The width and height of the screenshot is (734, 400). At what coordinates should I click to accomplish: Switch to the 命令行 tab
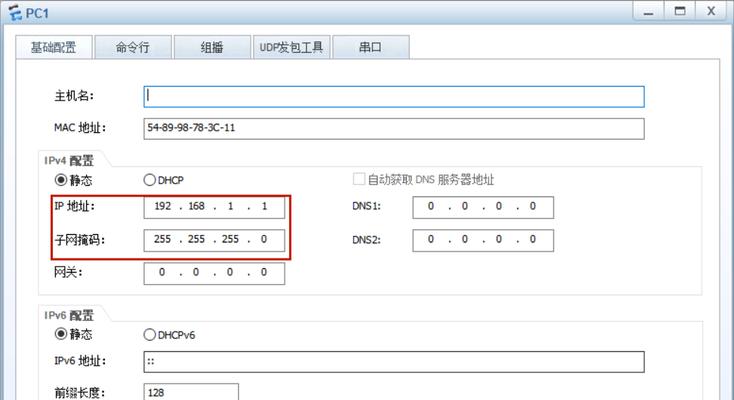133,47
